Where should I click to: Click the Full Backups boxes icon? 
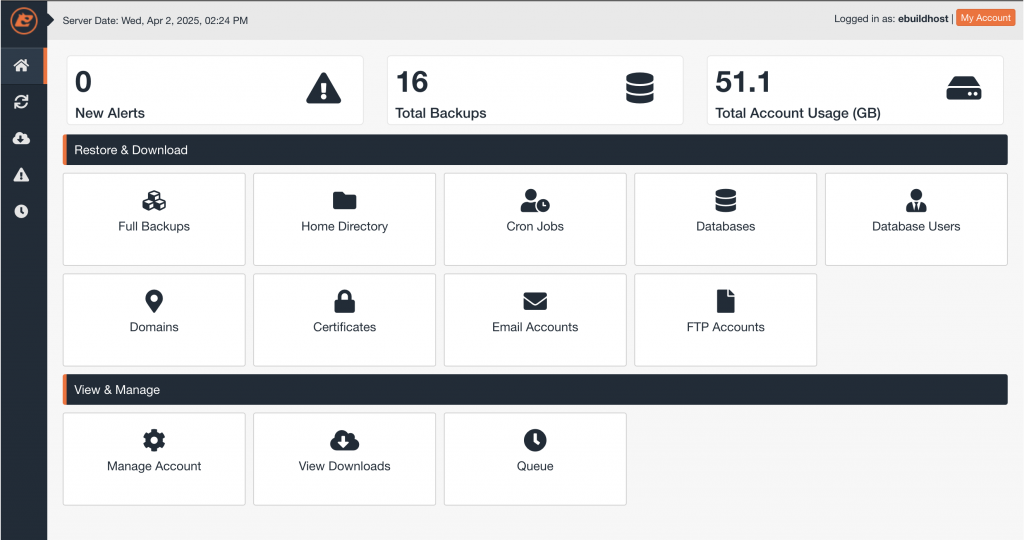154,200
